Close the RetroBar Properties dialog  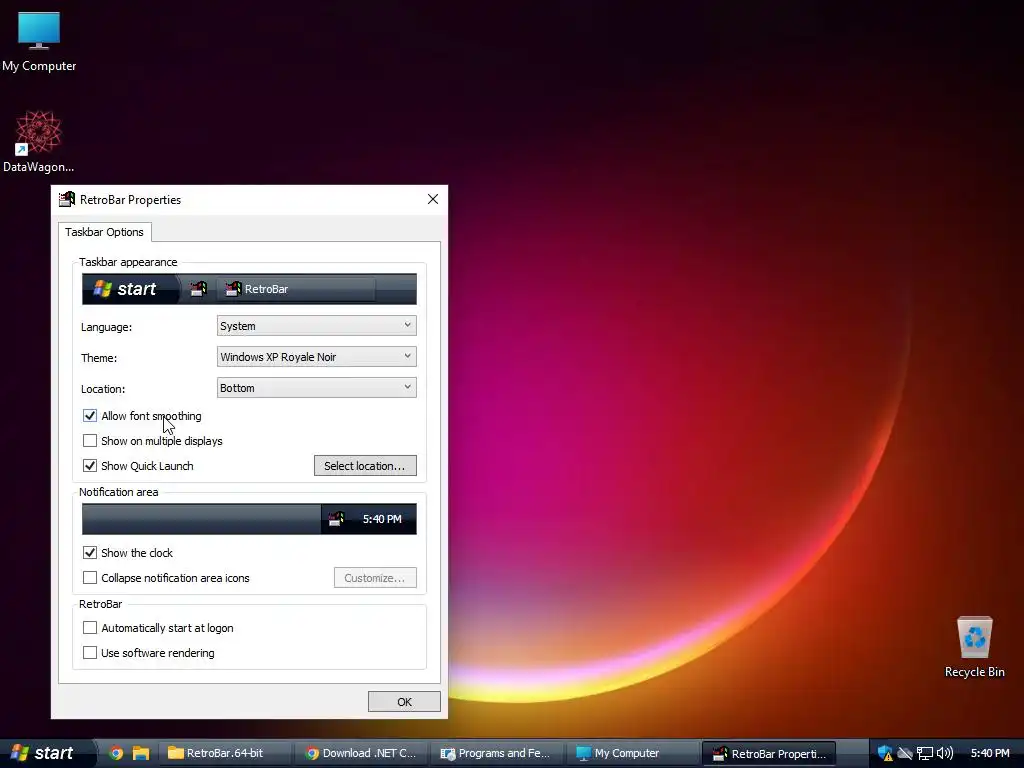coord(433,199)
